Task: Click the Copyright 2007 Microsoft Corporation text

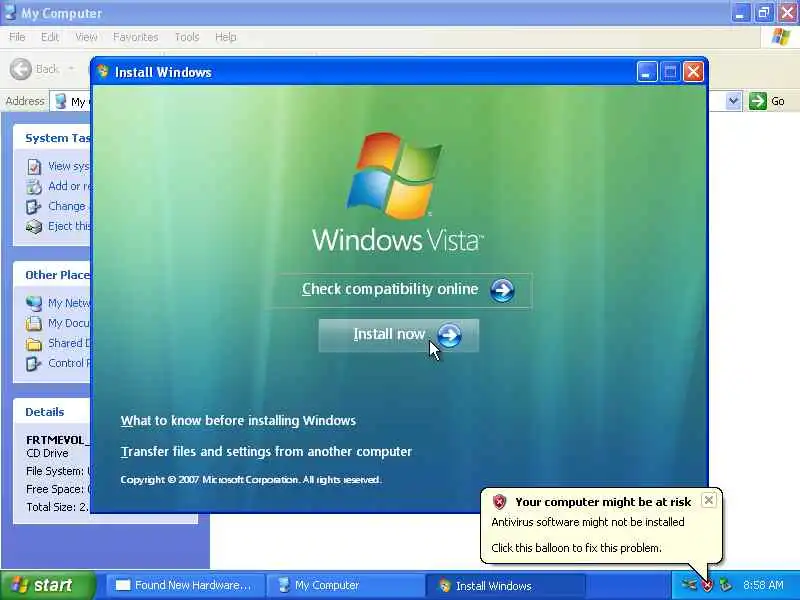Action: coord(251,480)
